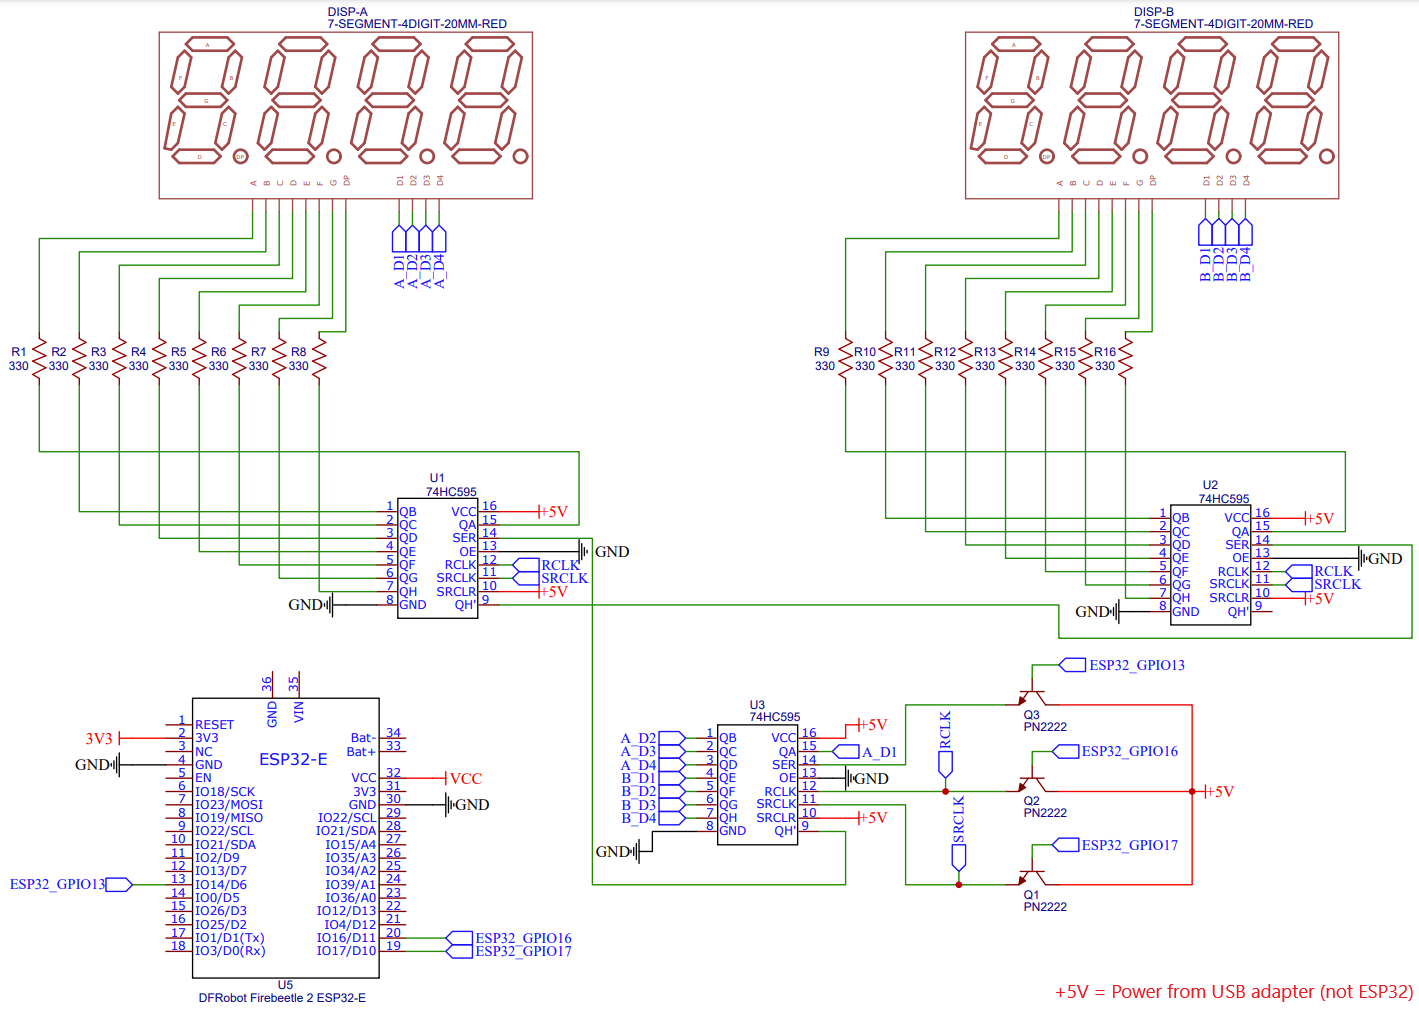Click the R16 330 resistor symbol

point(1125,358)
